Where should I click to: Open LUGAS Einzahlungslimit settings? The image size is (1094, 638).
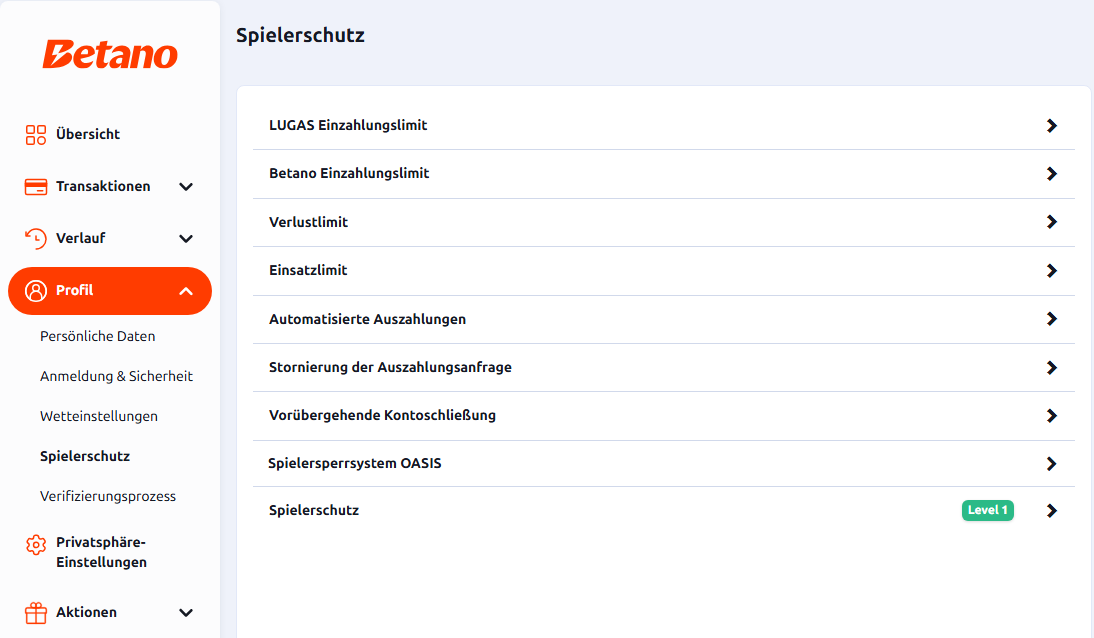664,126
